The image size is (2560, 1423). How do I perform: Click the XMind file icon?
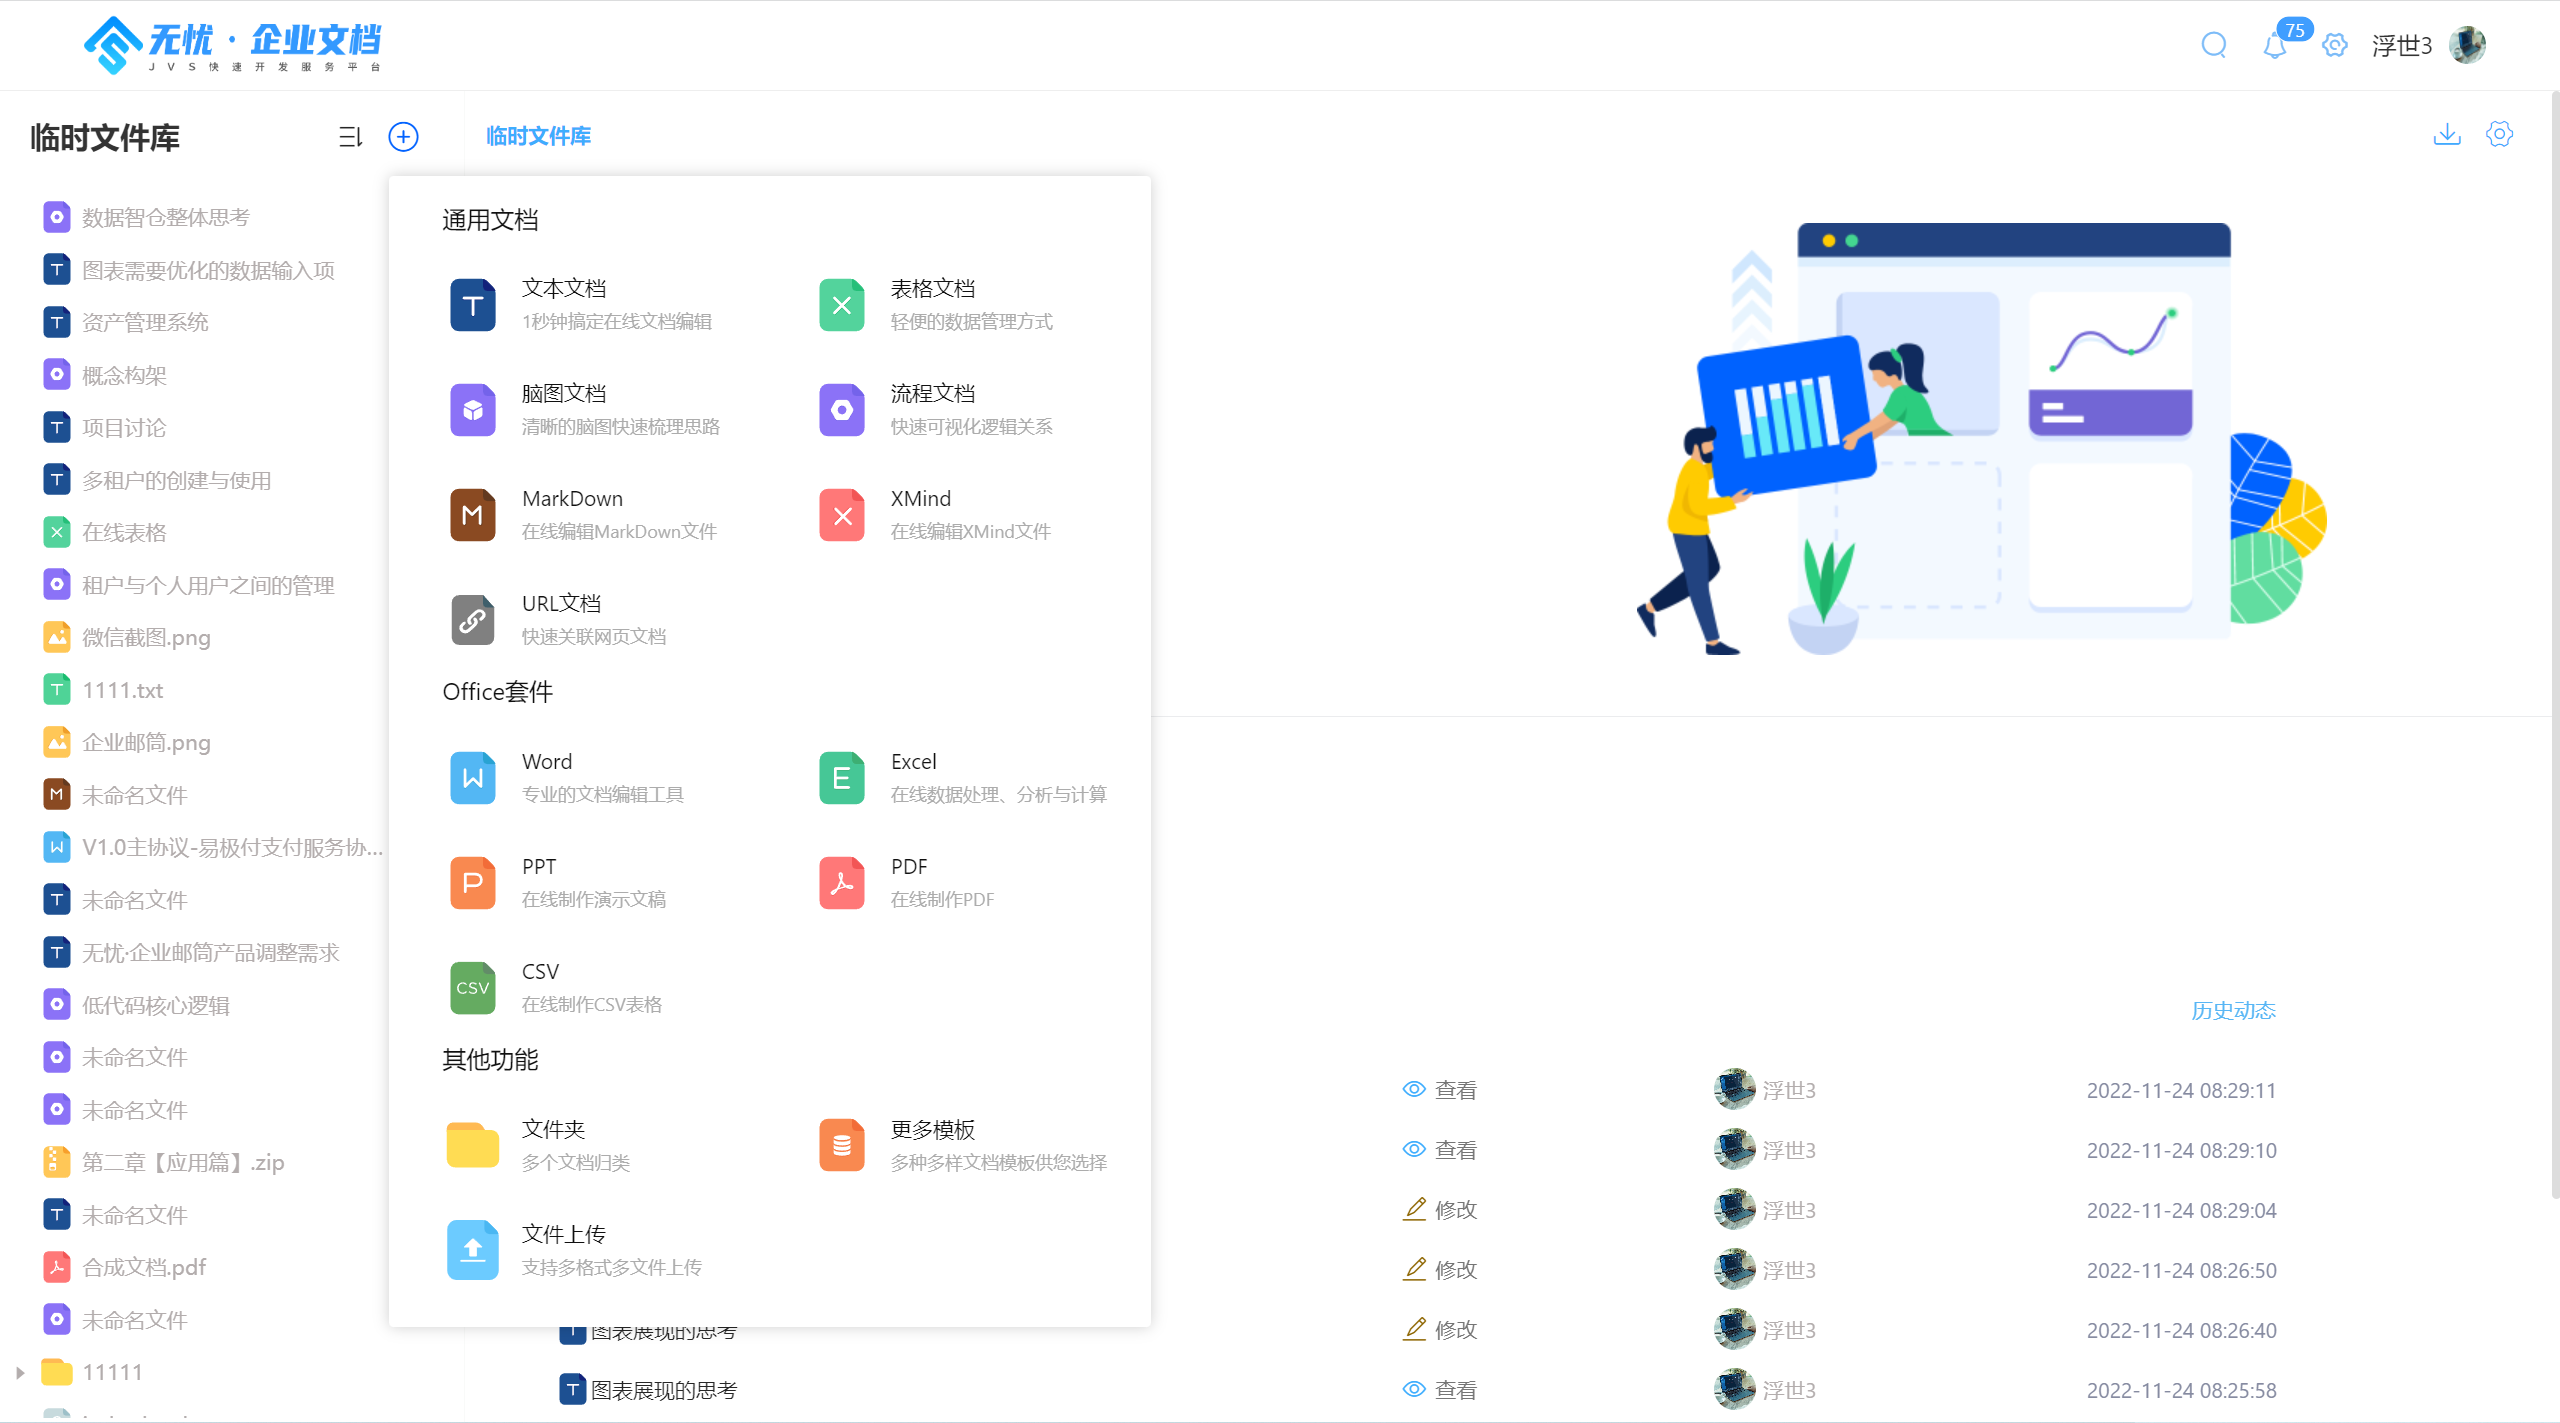pyautogui.click(x=842, y=515)
